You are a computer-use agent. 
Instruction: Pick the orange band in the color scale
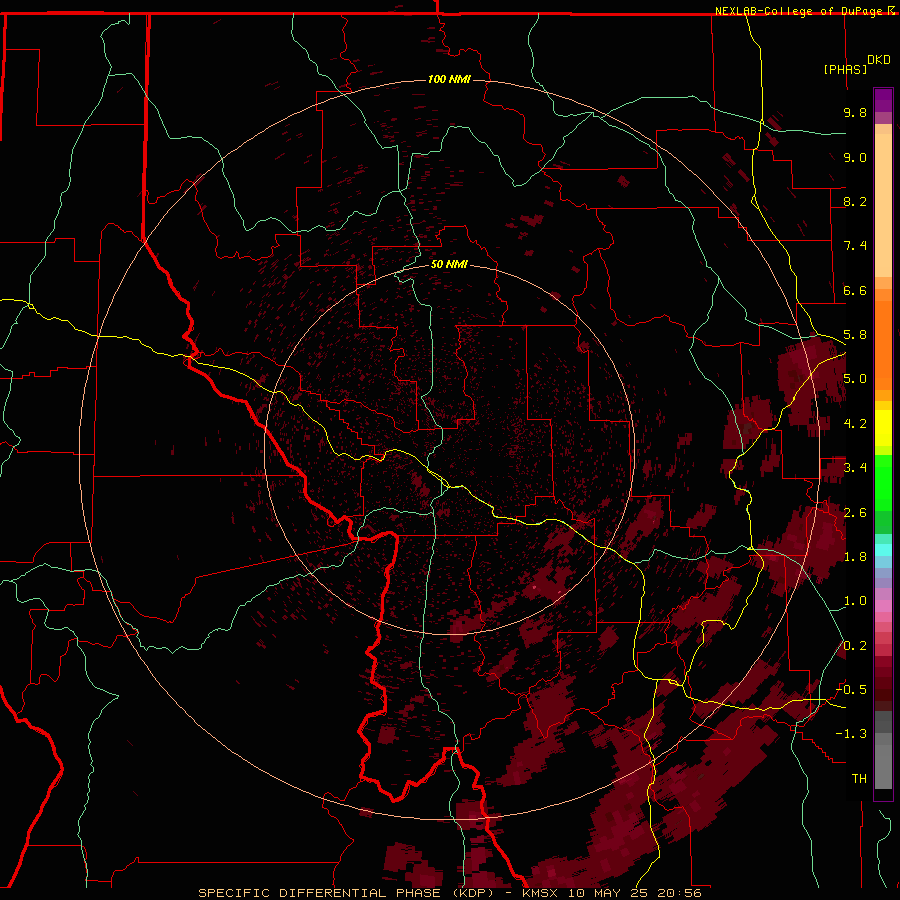[883, 344]
